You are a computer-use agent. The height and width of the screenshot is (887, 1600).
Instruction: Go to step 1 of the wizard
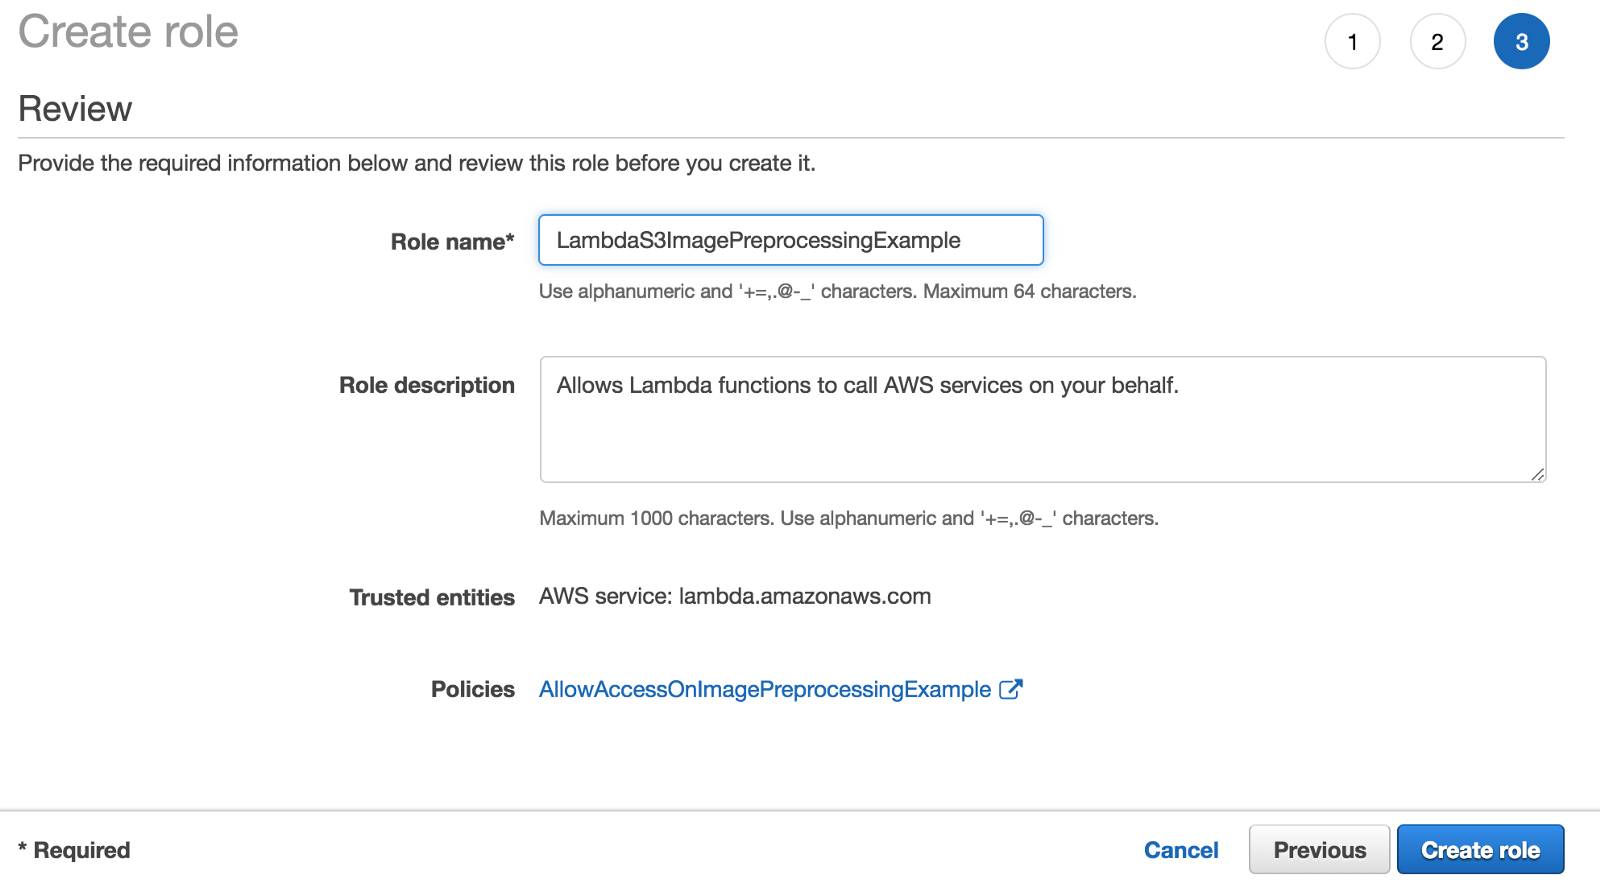click(x=1352, y=42)
